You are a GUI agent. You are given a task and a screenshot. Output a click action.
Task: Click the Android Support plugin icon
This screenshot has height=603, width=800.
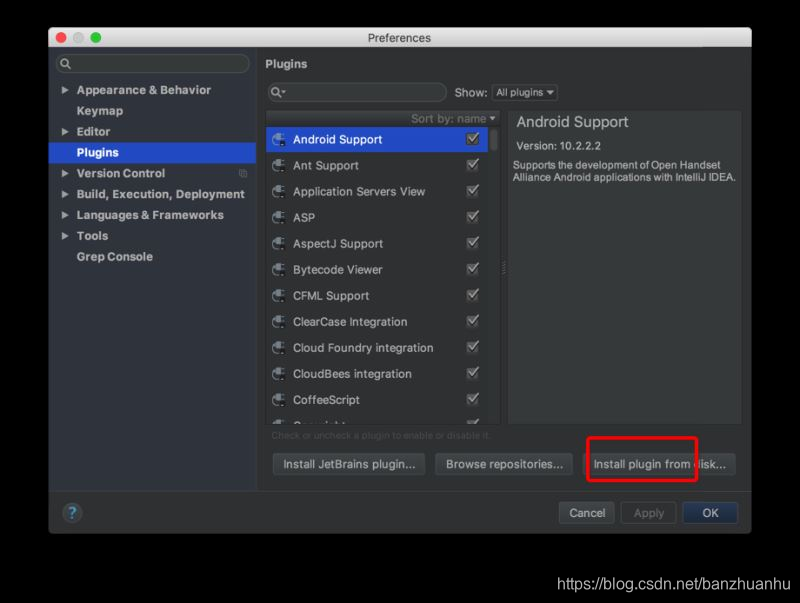pos(279,139)
